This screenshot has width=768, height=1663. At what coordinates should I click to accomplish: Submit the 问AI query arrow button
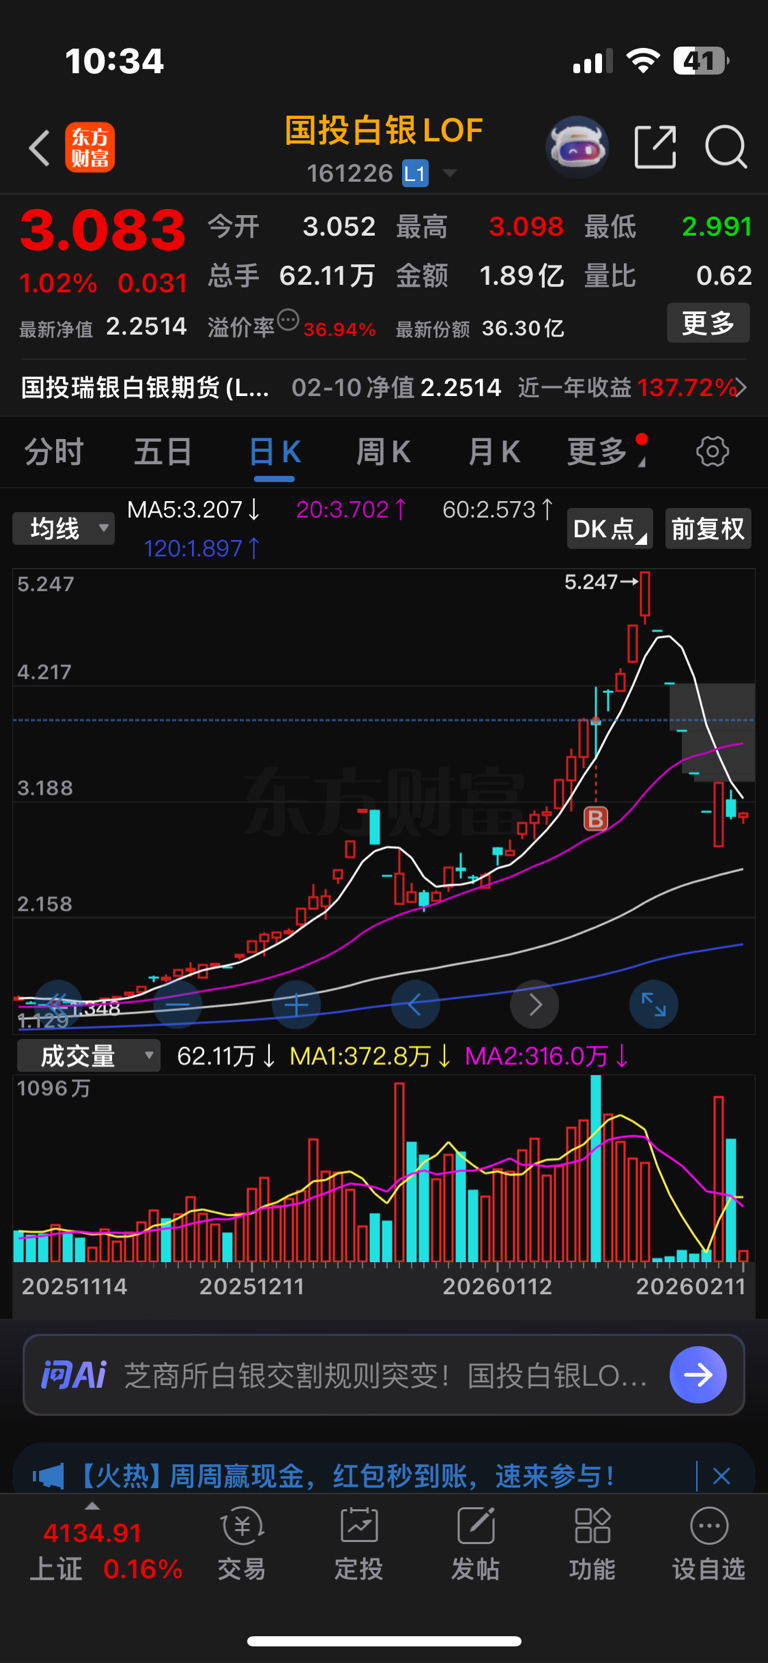point(698,1375)
